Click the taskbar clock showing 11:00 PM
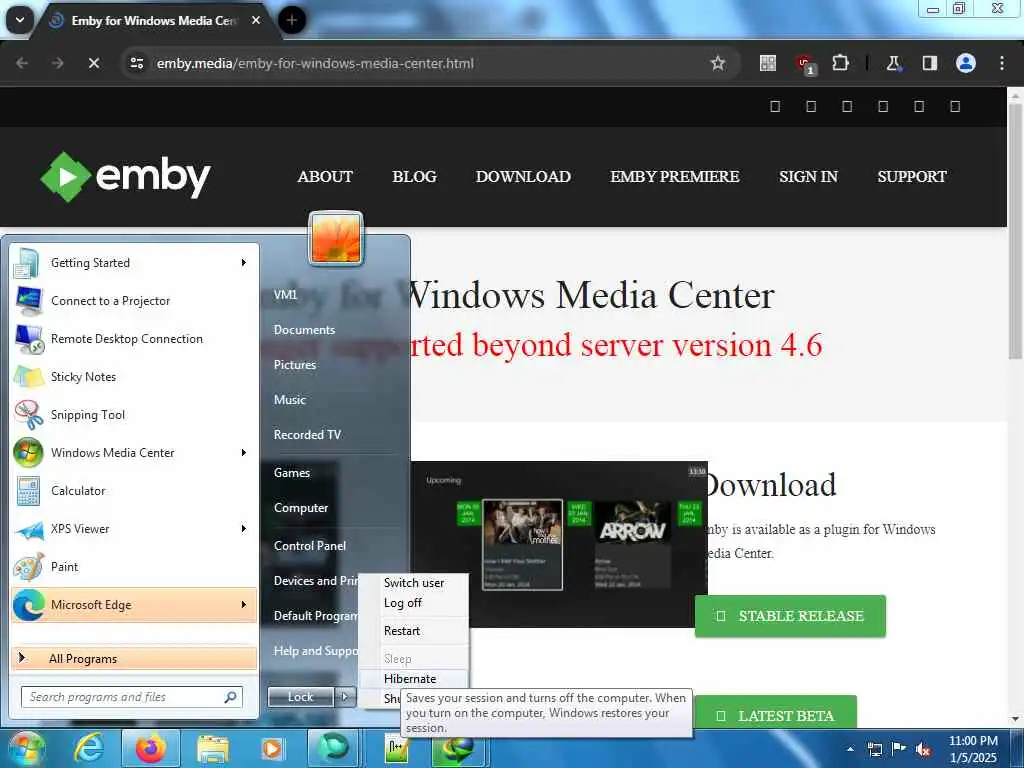Image resolution: width=1024 pixels, height=768 pixels. [973, 749]
